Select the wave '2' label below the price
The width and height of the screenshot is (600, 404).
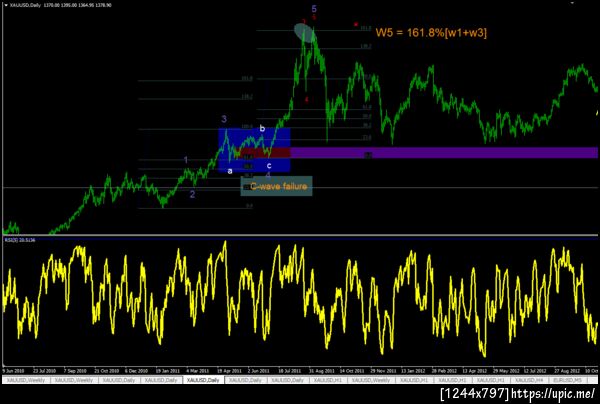[192, 194]
